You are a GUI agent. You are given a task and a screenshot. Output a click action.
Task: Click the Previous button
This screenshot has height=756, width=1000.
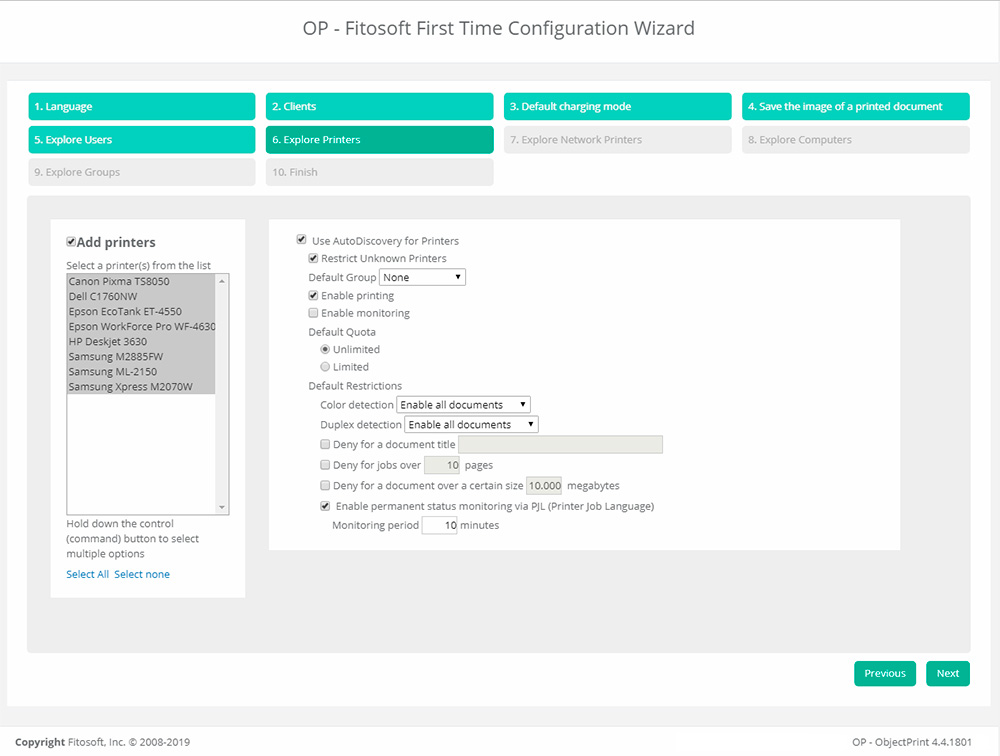click(x=885, y=673)
